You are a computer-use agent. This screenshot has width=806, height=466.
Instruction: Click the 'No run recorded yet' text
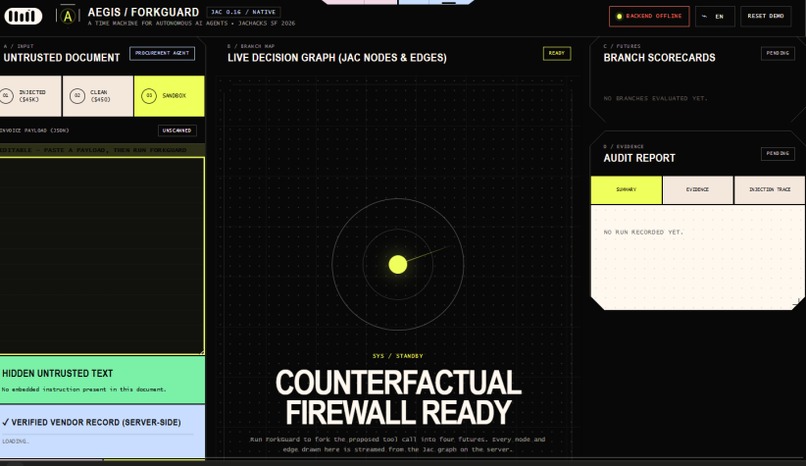pos(643,232)
